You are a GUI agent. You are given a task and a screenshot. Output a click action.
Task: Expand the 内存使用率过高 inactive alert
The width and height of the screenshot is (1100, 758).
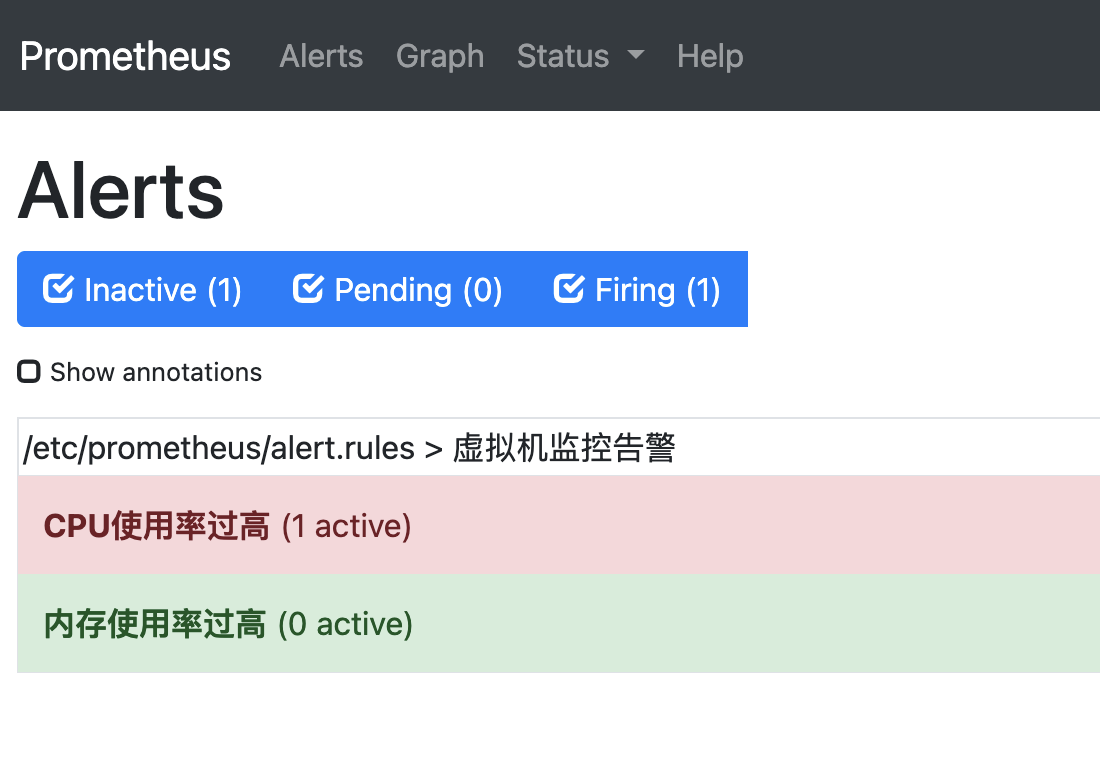pyautogui.click(x=155, y=624)
